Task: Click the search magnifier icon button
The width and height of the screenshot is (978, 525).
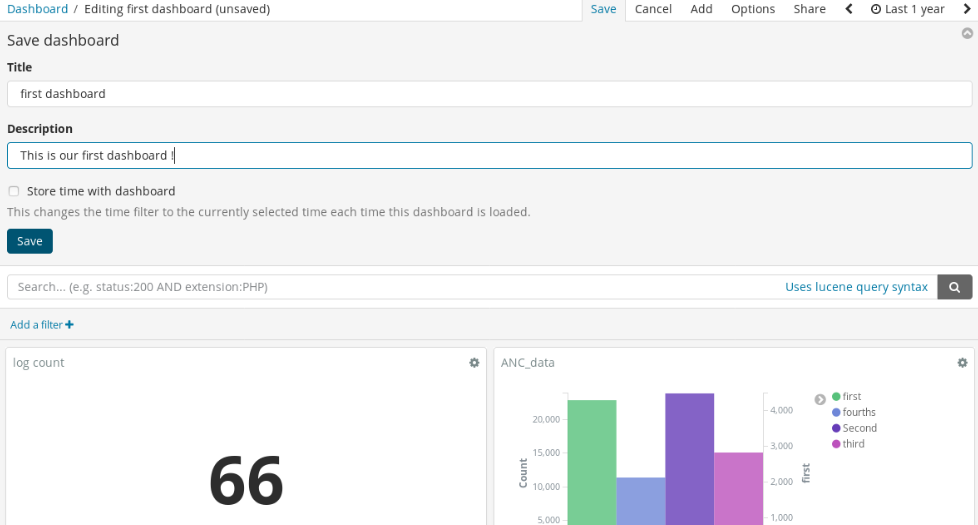Action: pos(954,287)
